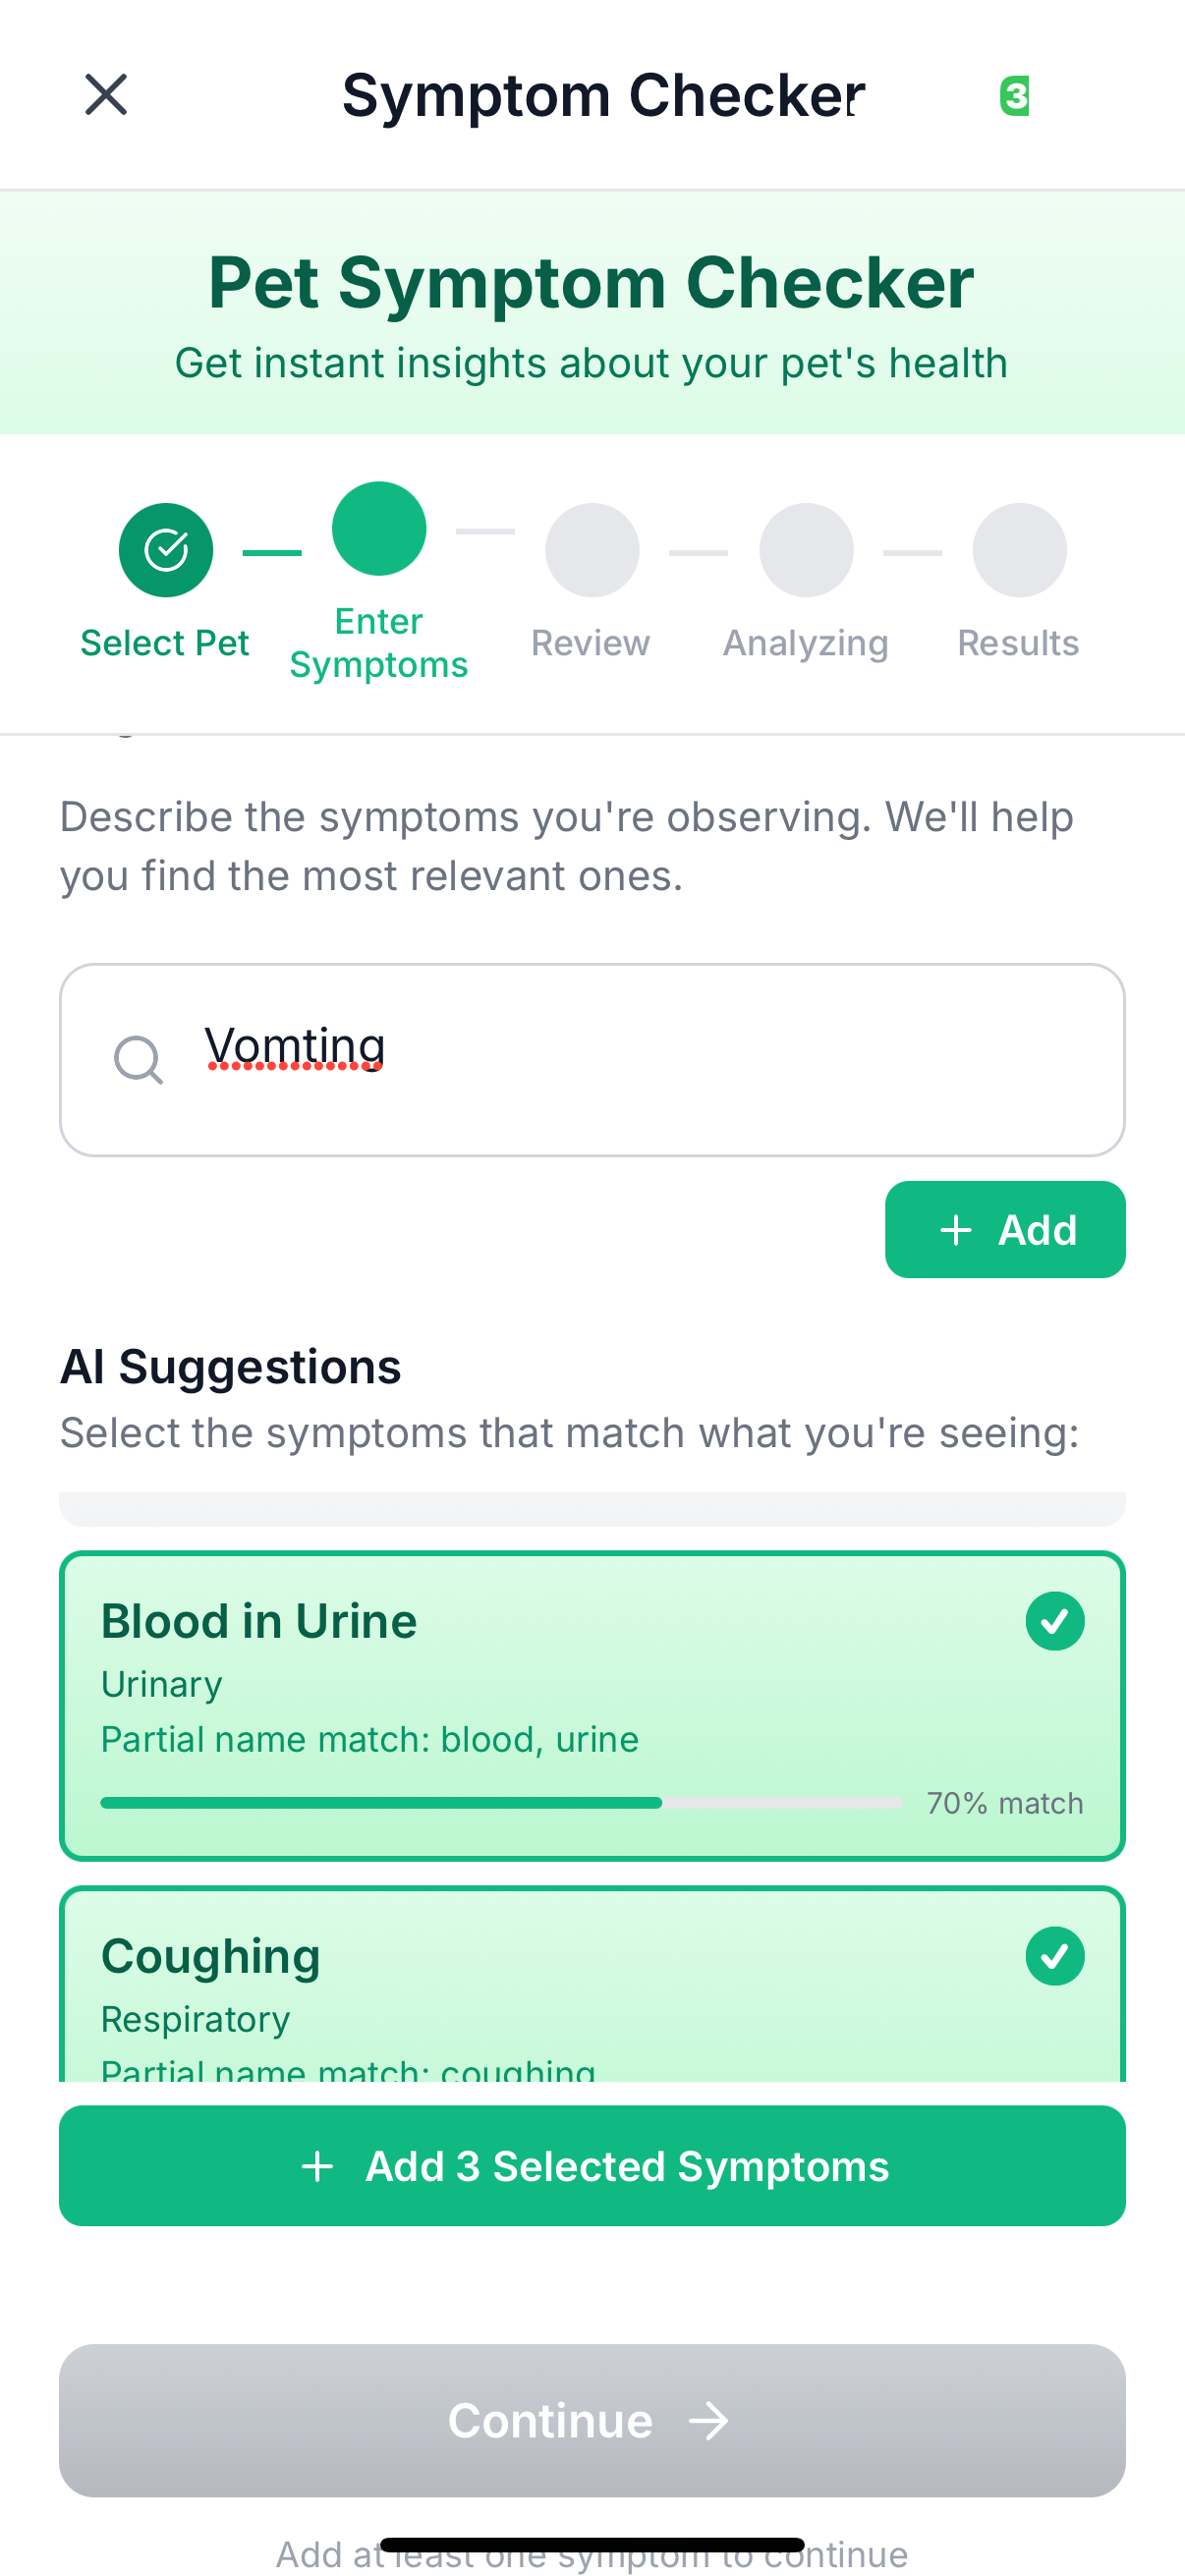The height and width of the screenshot is (2576, 1185).
Task: Tap the Analyzing step circle
Action: 806,550
